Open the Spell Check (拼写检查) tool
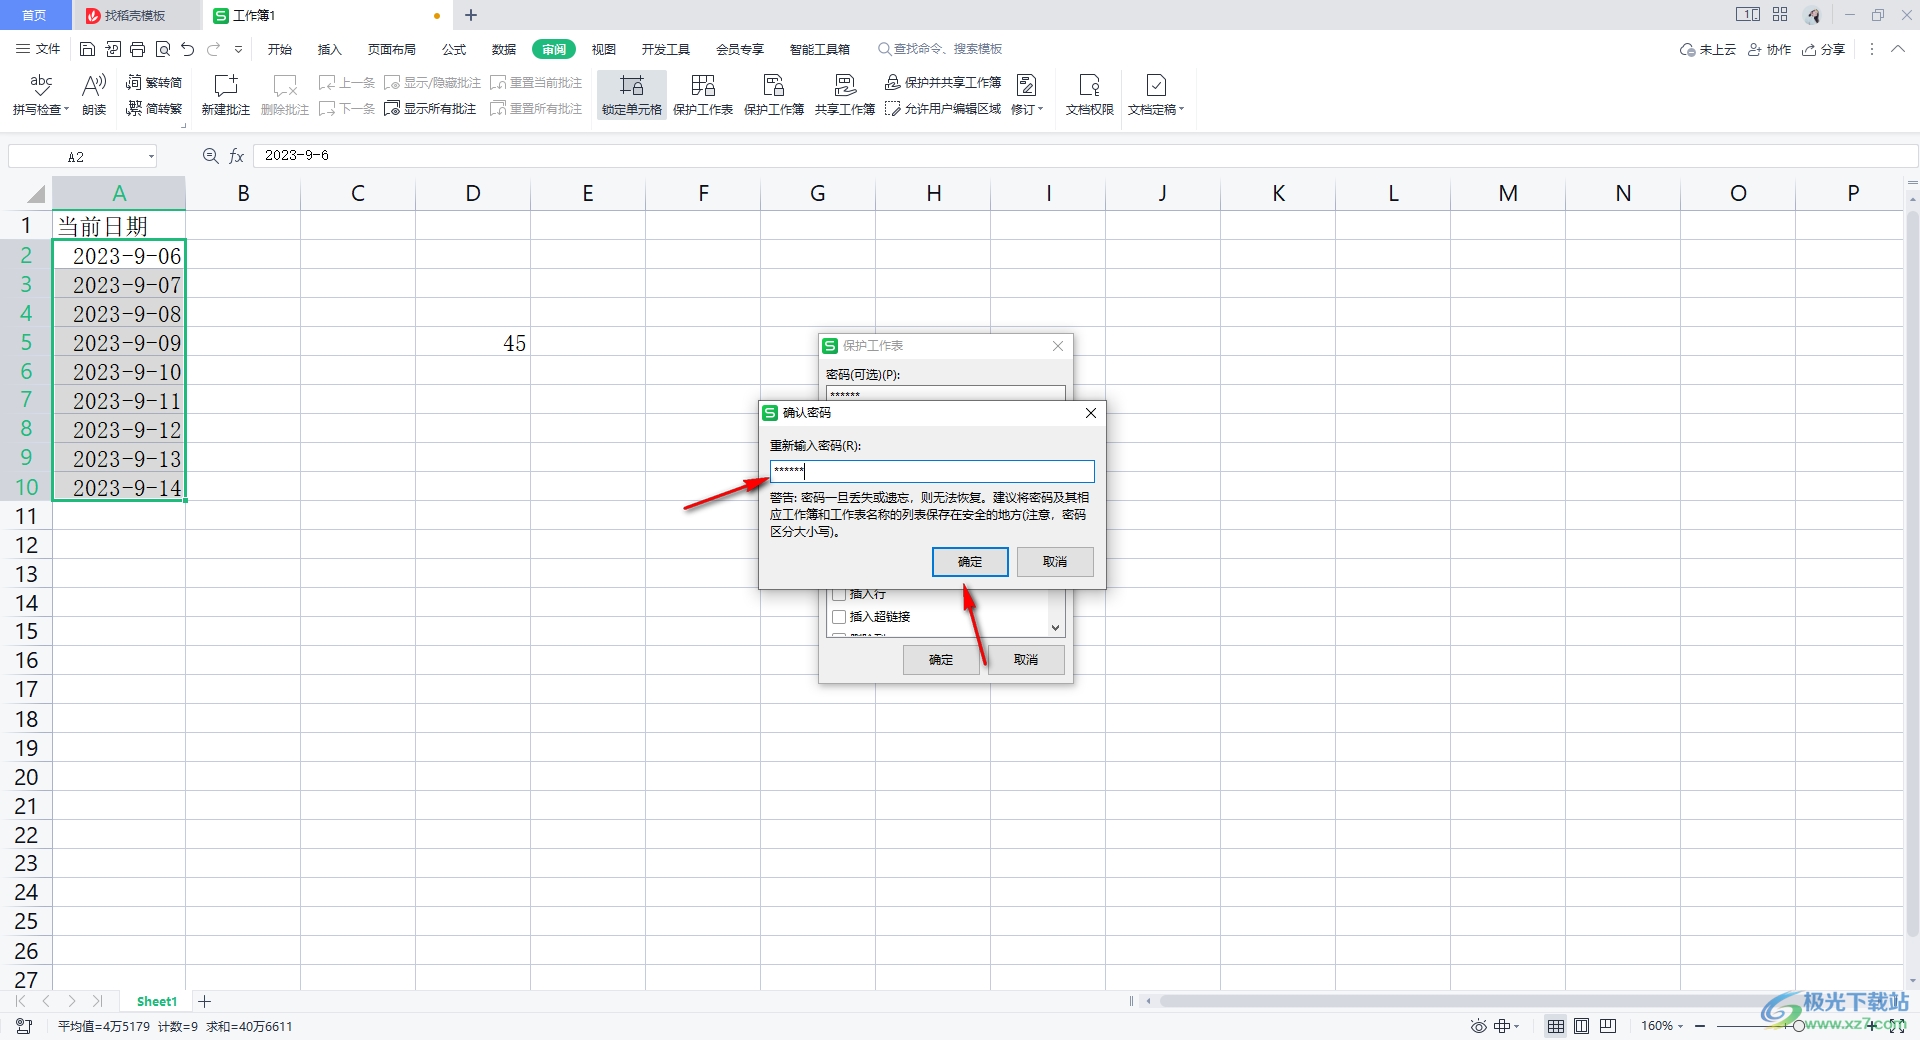1920x1040 pixels. pos(40,94)
